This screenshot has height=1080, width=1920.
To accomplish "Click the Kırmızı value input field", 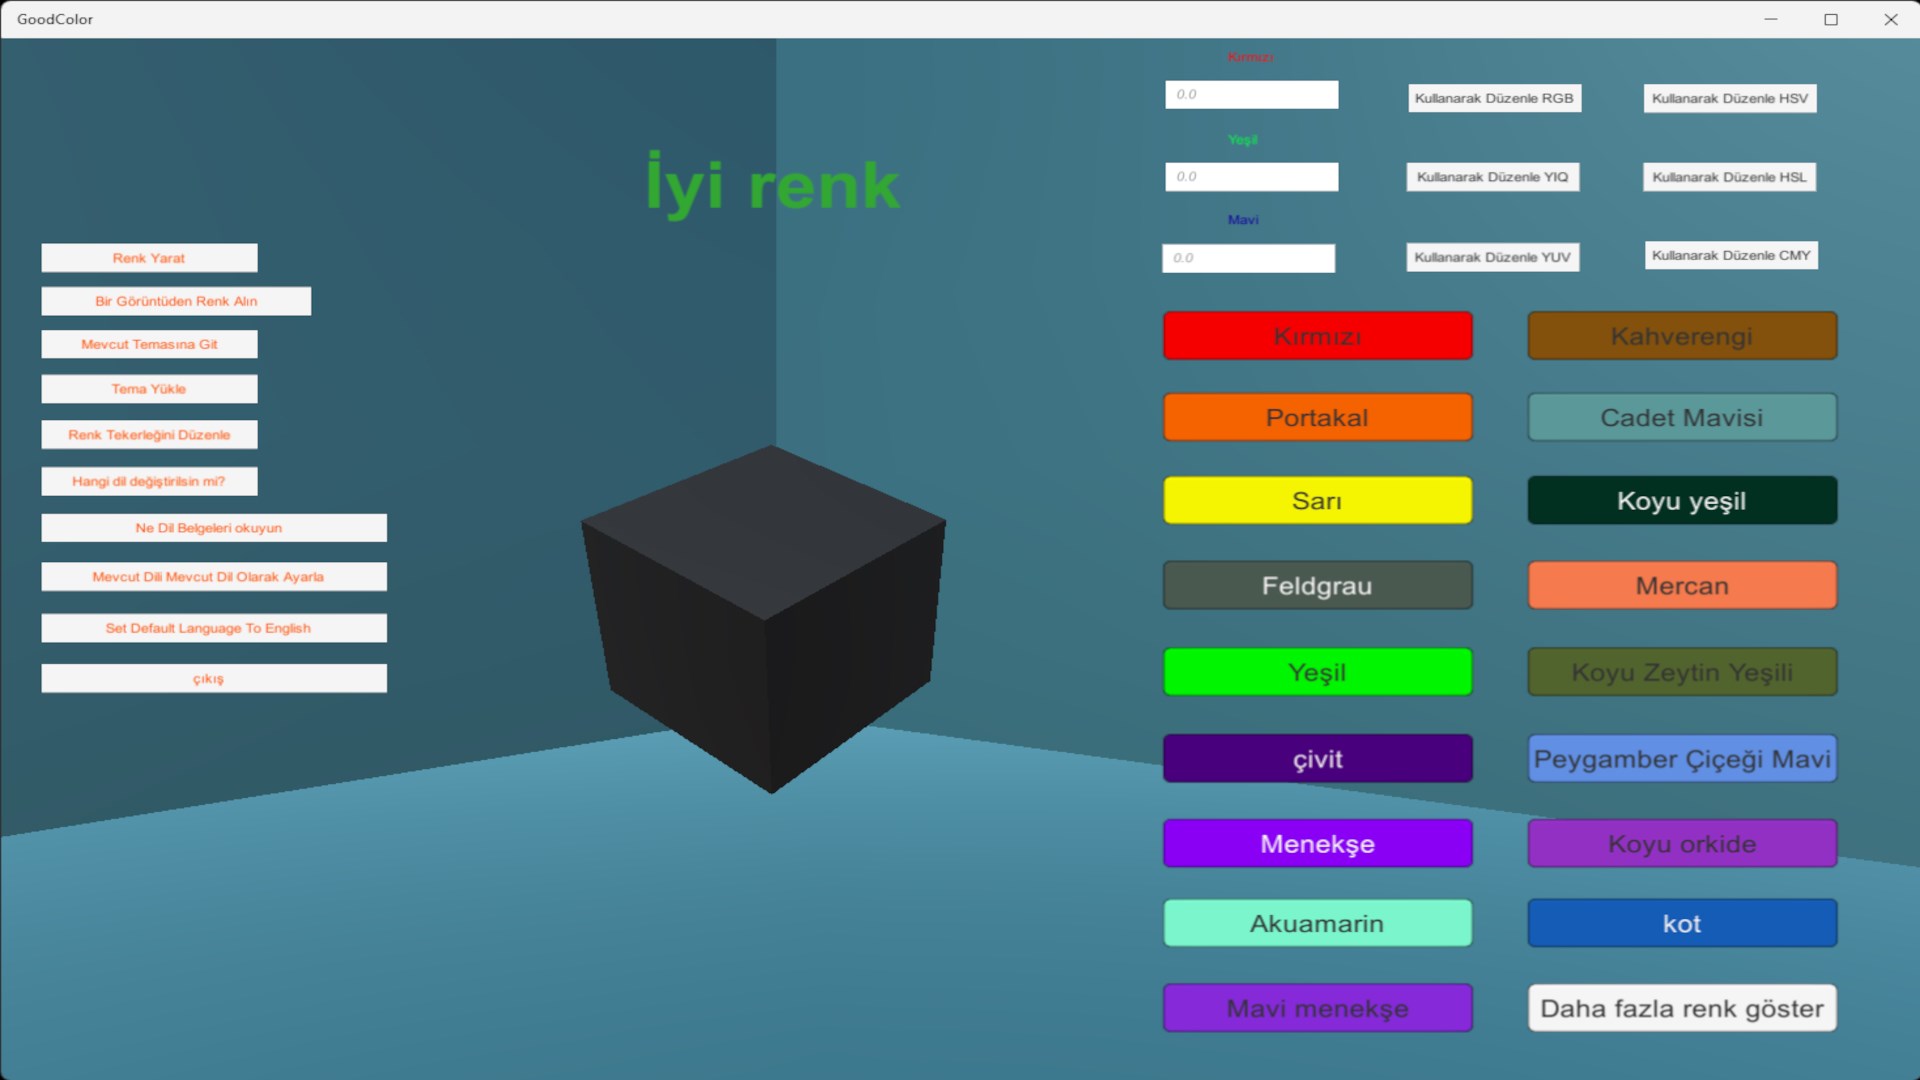I will [x=1251, y=95].
